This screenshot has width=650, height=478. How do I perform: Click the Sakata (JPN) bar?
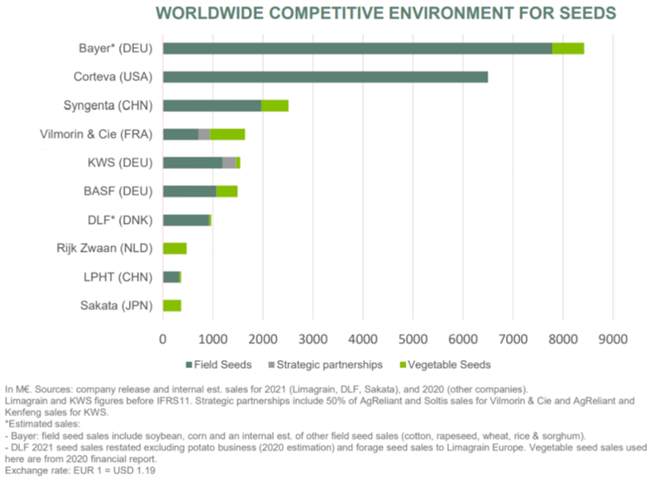[x=172, y=305]
